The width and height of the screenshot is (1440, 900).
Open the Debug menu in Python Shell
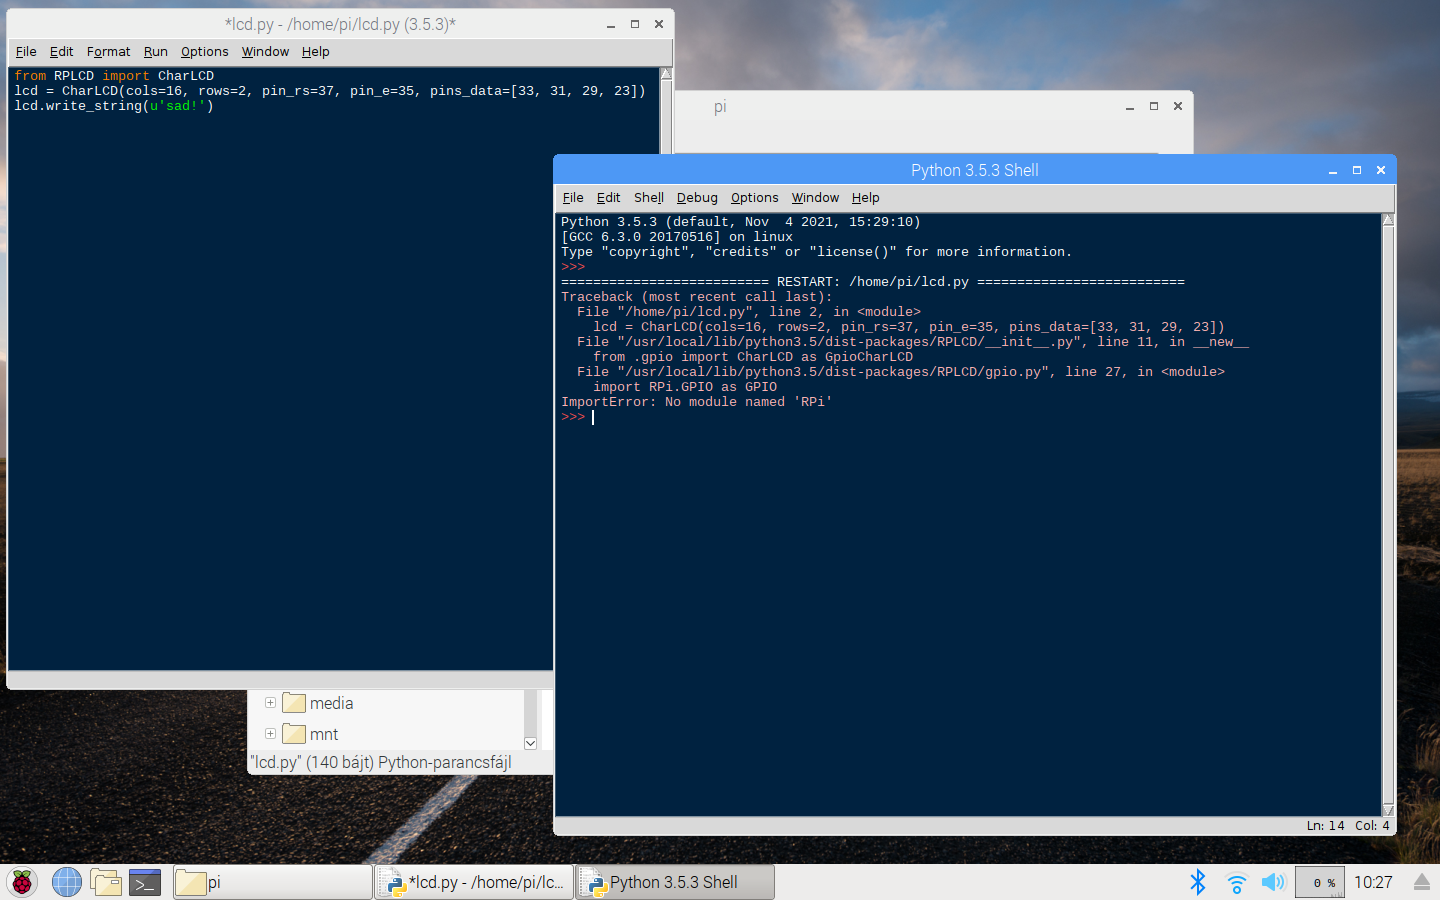[x=697, y=198]
